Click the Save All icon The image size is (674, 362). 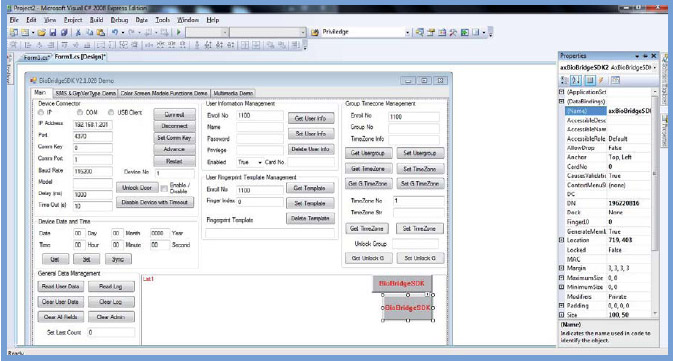coord(64,32)
